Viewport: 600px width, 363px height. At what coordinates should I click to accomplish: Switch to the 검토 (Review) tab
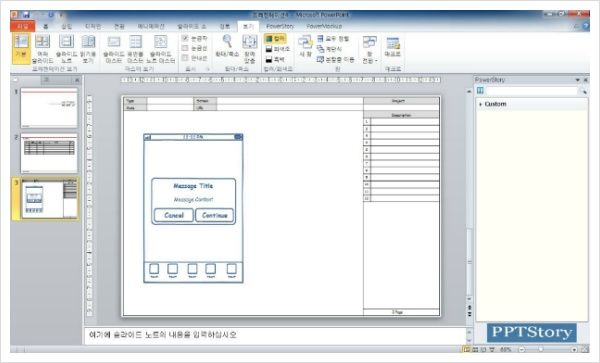[x=225, y=26]
